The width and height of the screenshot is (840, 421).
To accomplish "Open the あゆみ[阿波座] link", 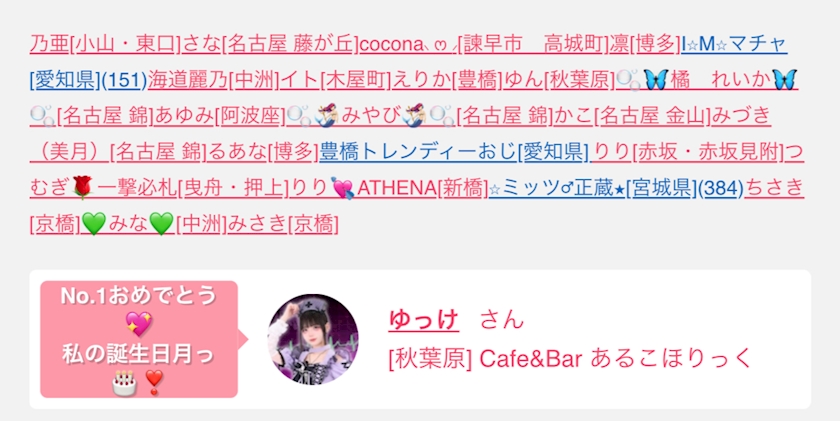I will pyautogui.click(x=220, y=116).
